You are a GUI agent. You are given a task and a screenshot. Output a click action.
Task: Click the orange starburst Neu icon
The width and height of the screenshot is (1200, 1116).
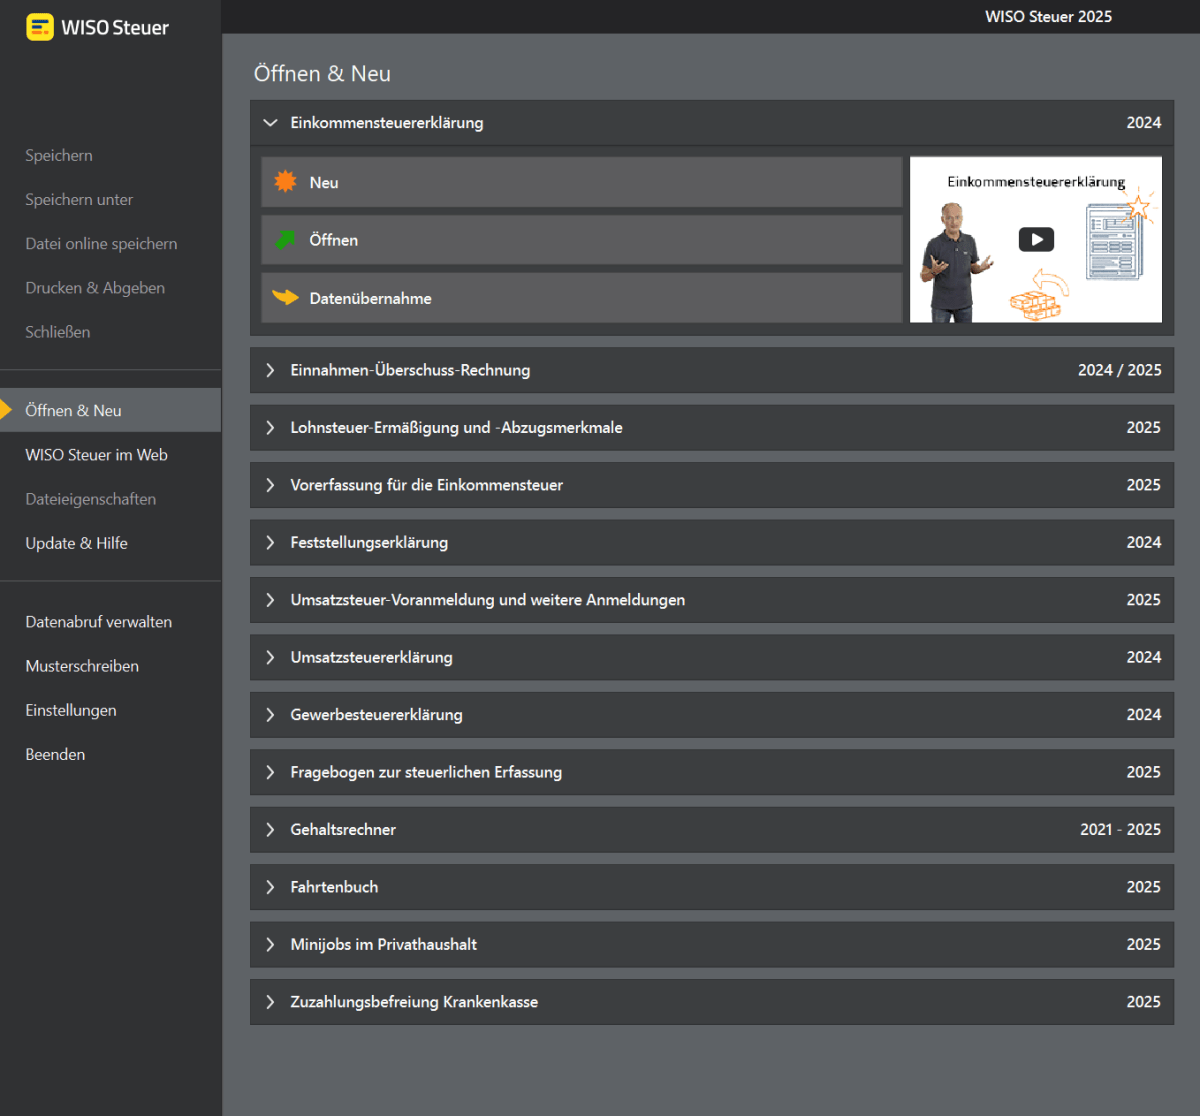tap(285, 181)
